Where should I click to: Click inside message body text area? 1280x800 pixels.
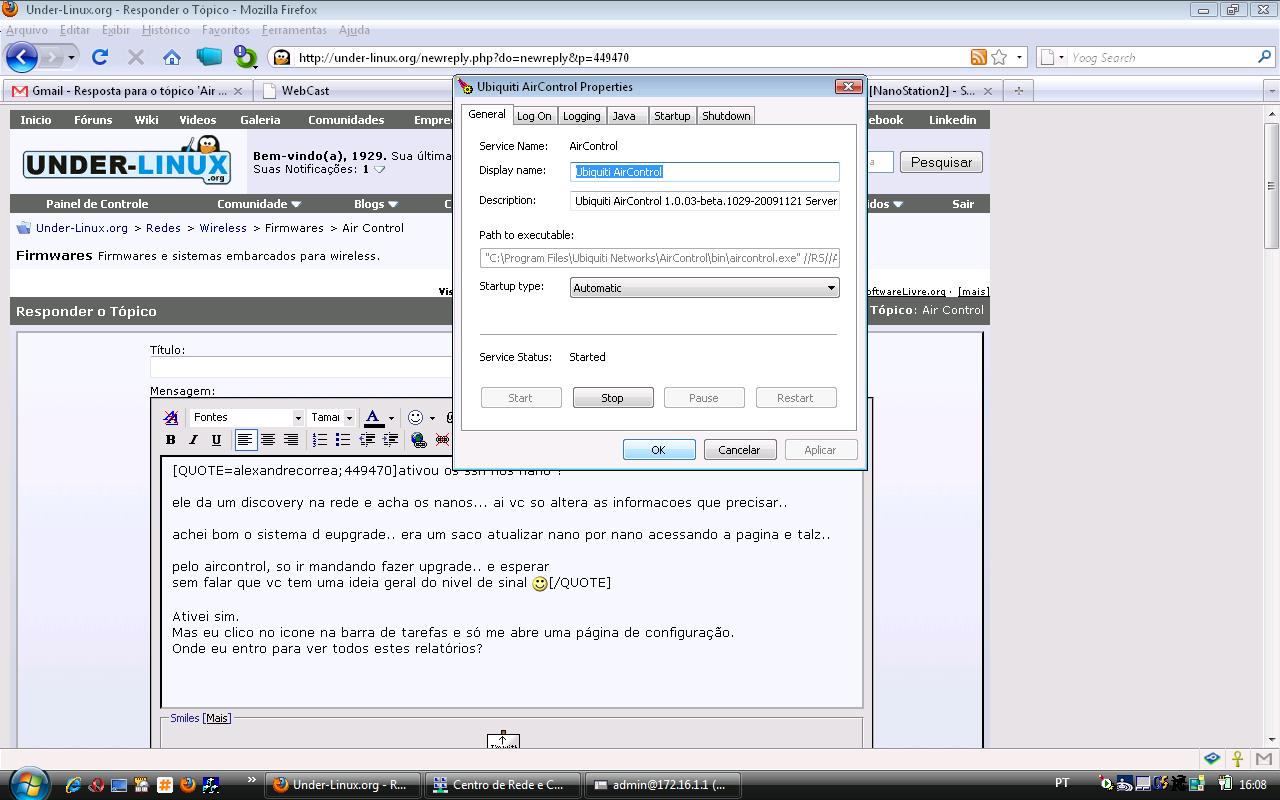512,583
